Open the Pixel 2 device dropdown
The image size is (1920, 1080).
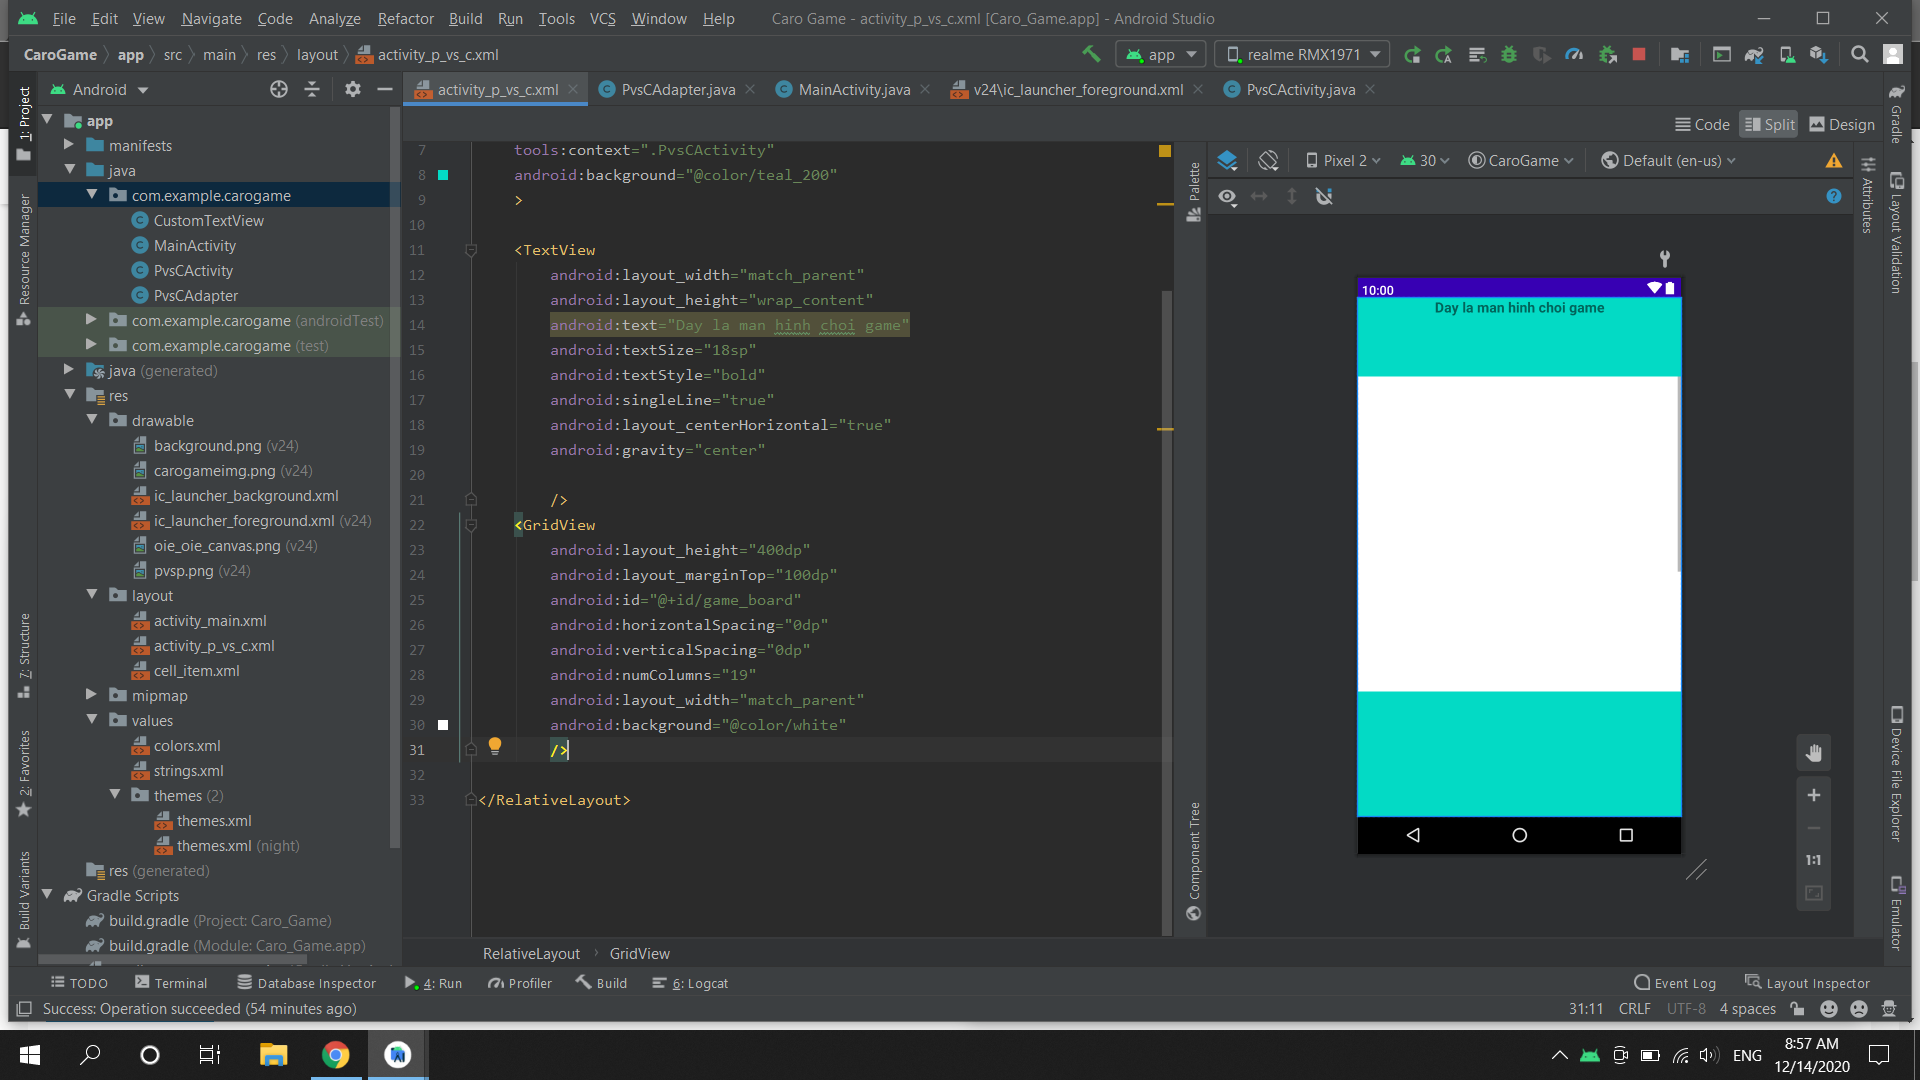coord(1343,160)
